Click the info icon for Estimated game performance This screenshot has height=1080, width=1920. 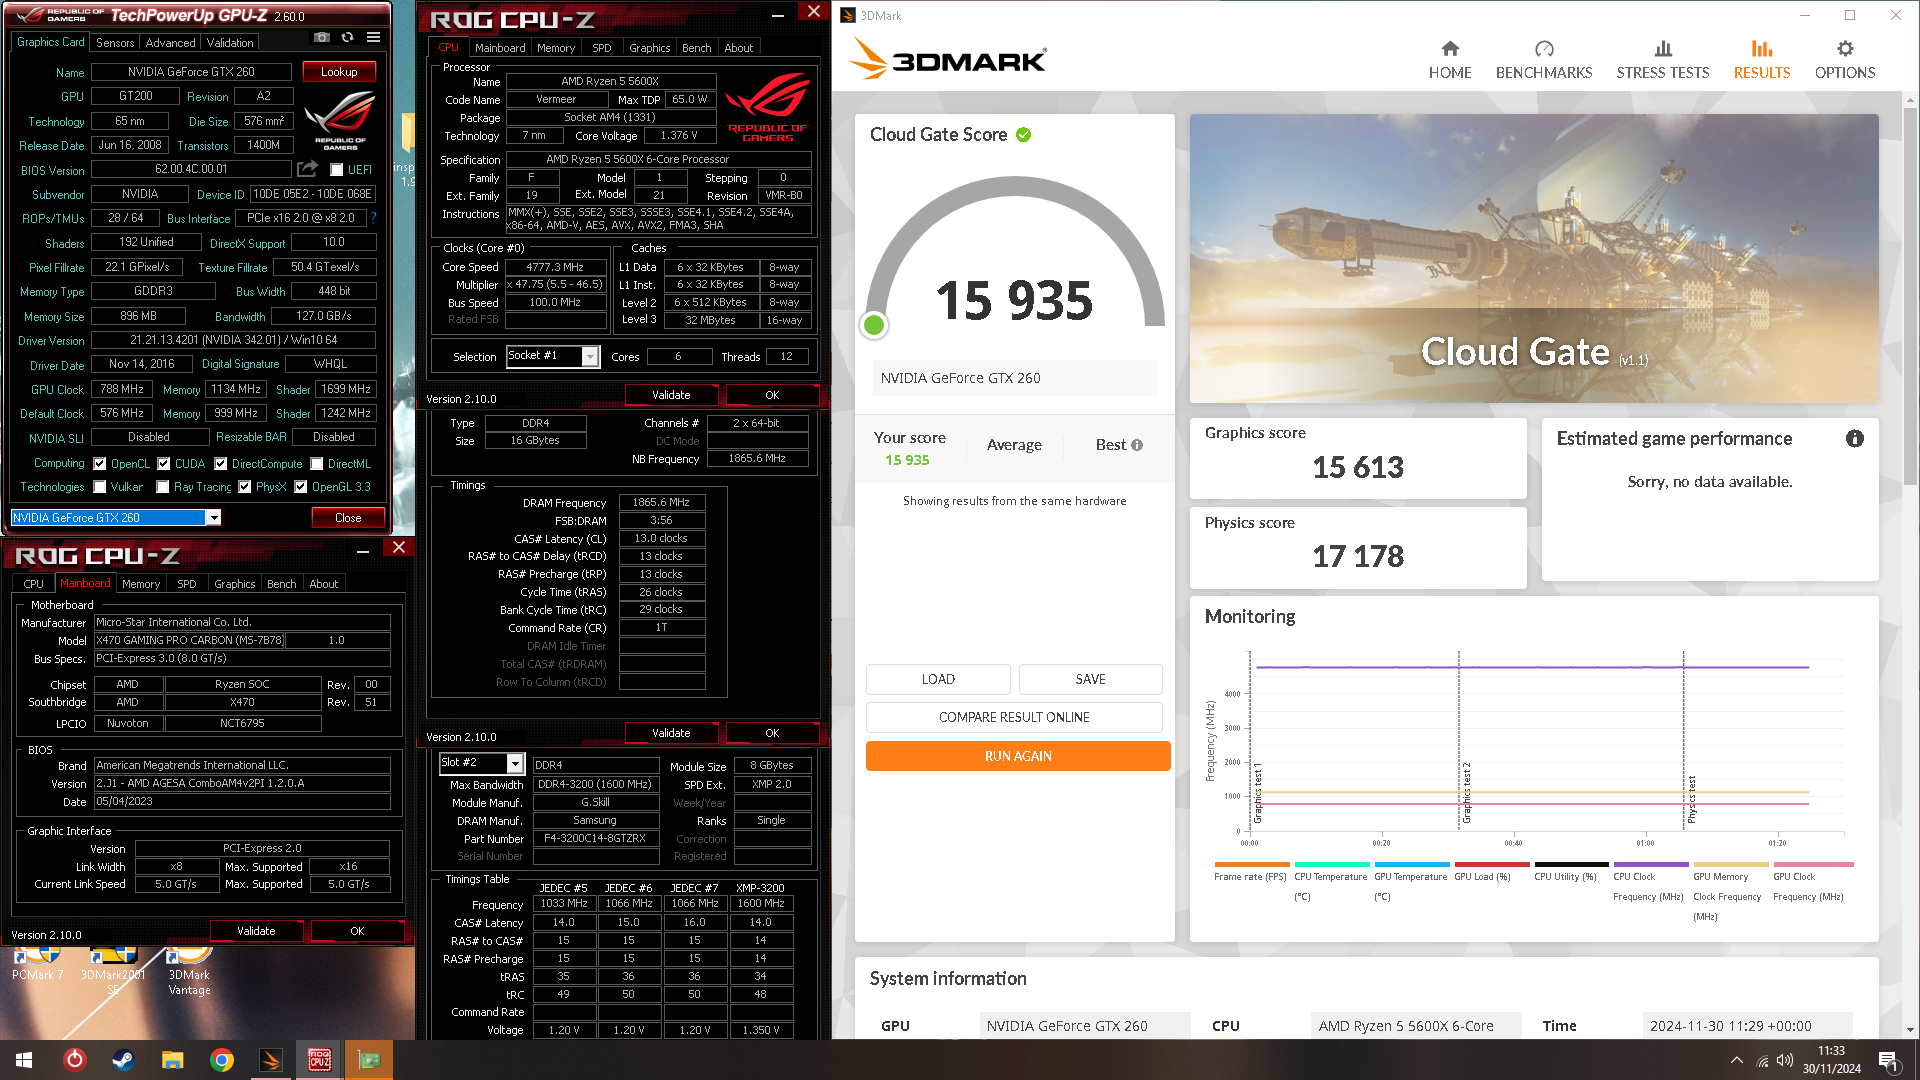pyautogui.click(x=1854, y=439)
